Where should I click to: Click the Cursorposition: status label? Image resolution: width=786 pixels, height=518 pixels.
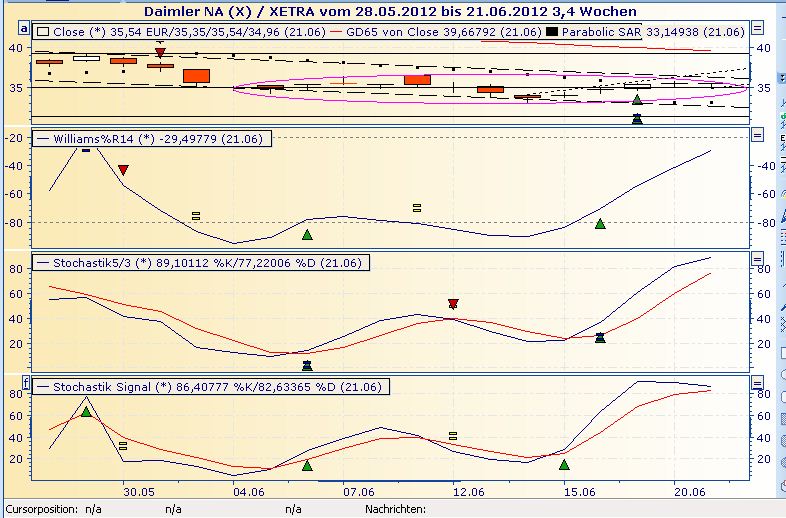(x=42, y=509)
